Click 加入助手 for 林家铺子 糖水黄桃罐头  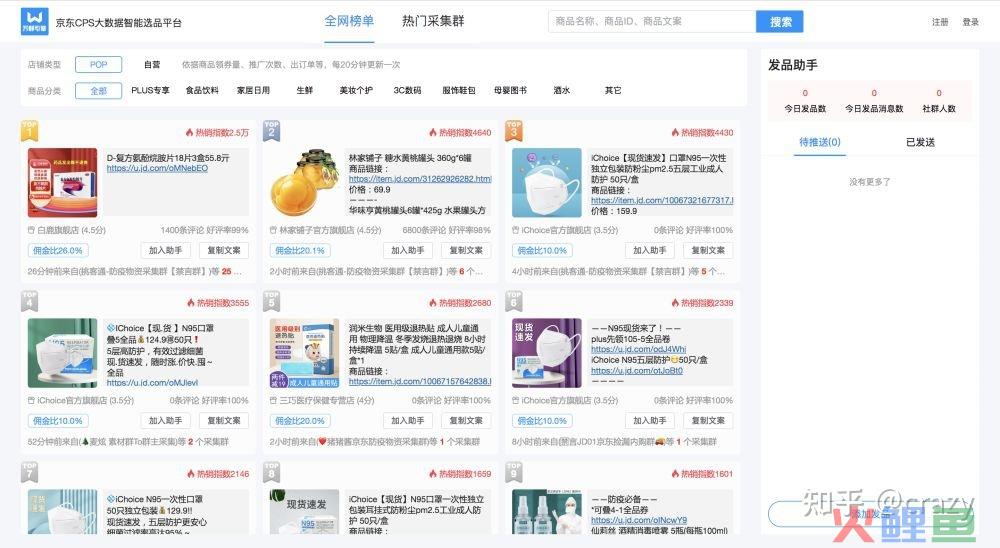[x=408, y=251]
